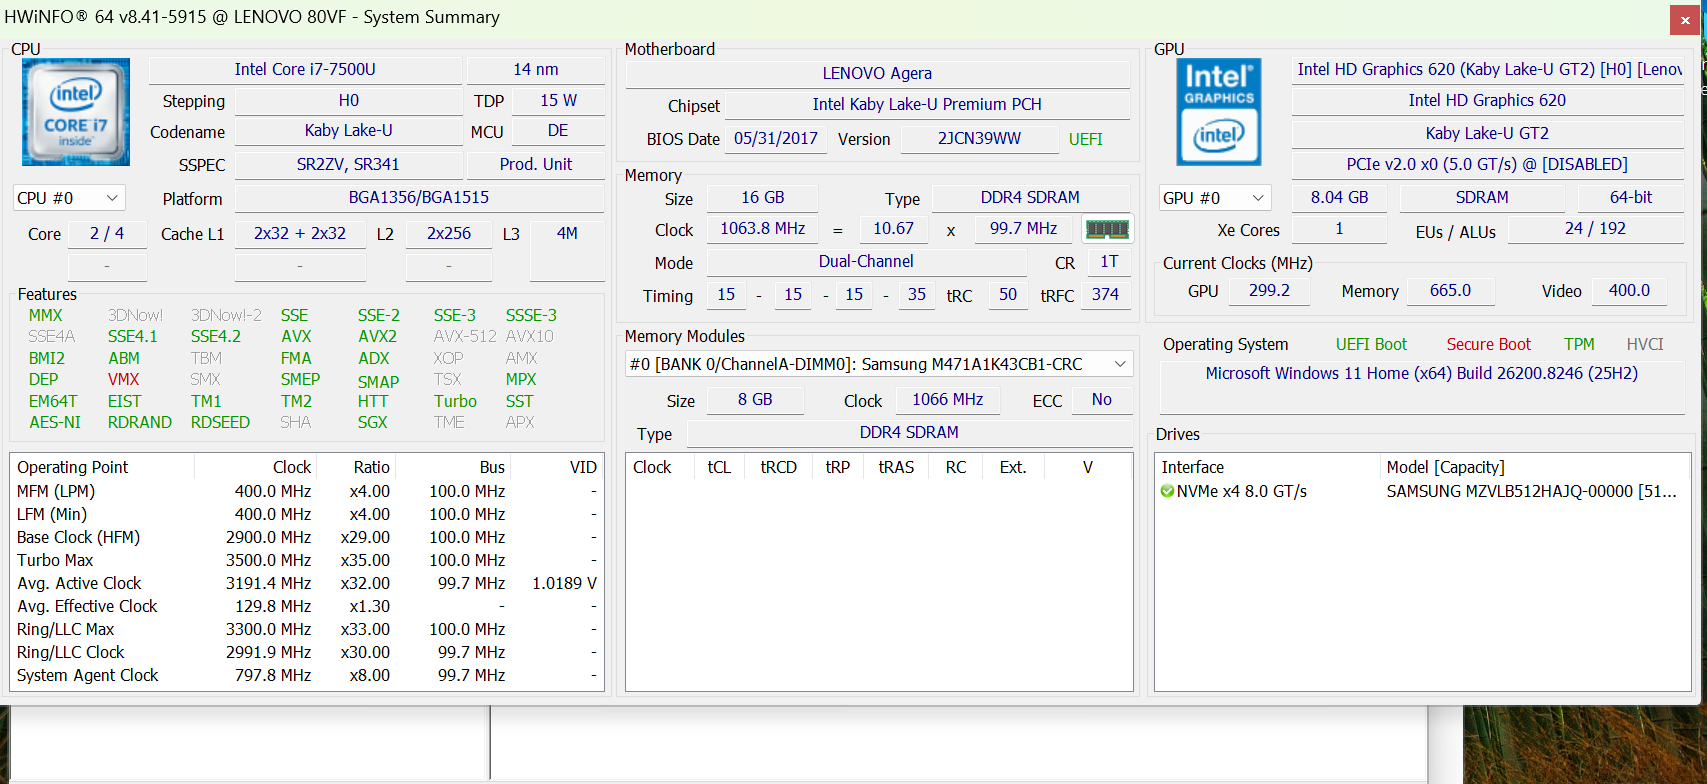The image size is (1707, 784).
Task: Click the ECC value No
Action: tap(1101, 399)
